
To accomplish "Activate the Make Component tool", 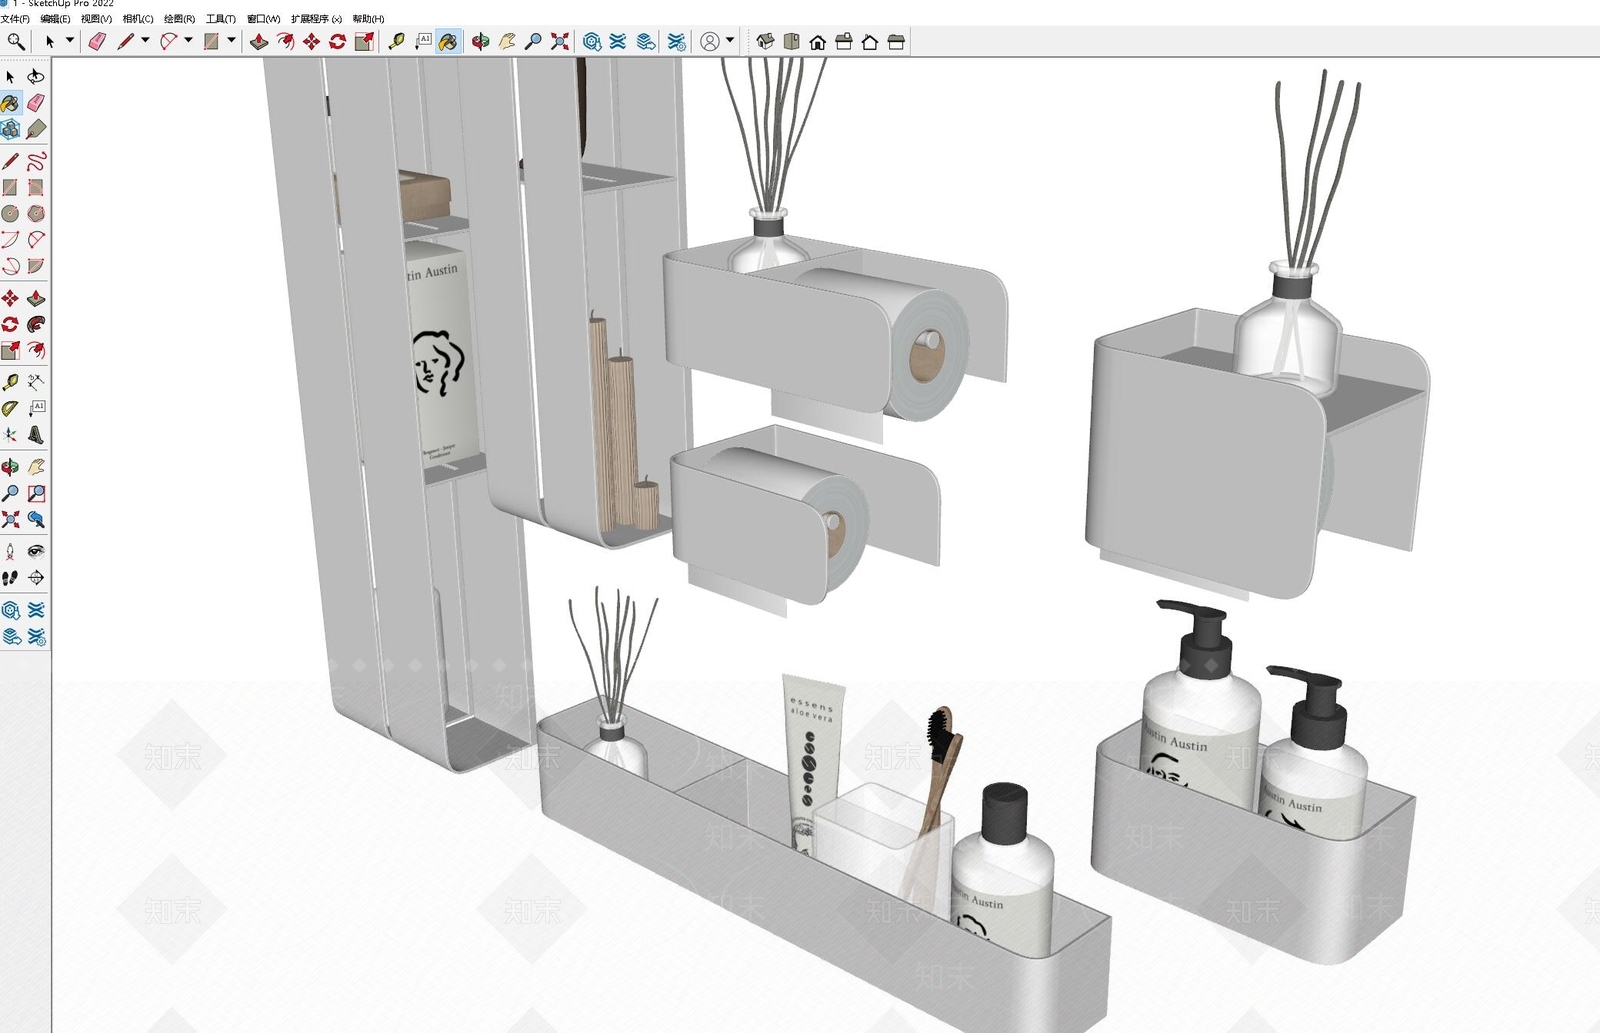I will point(10,129).
